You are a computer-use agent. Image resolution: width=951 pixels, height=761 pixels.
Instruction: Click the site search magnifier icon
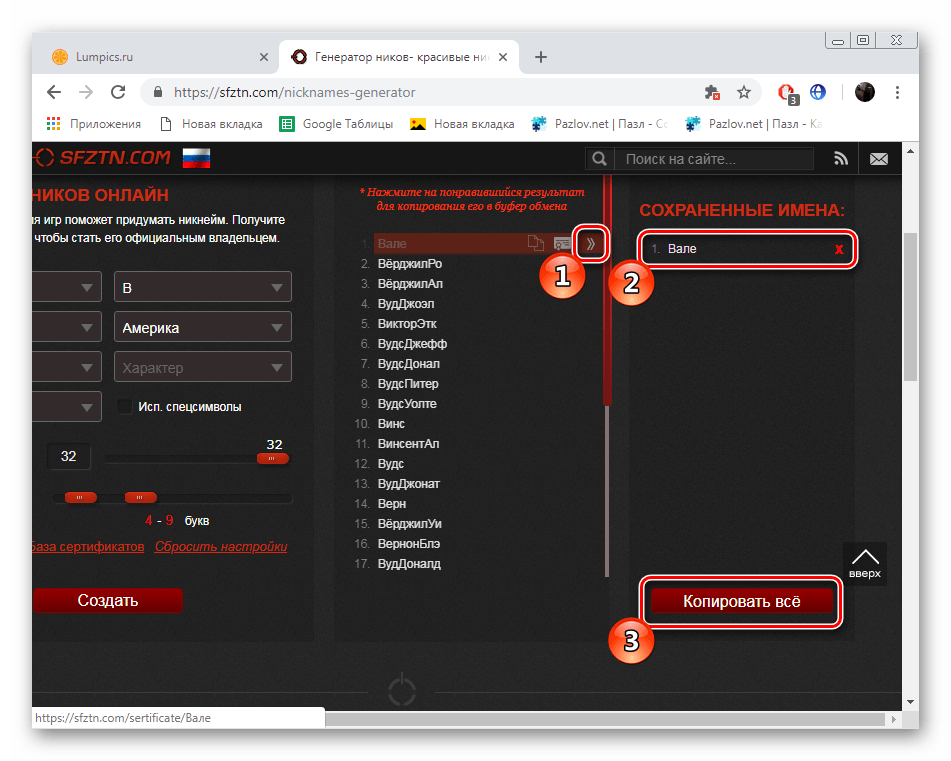click(599, 159)
